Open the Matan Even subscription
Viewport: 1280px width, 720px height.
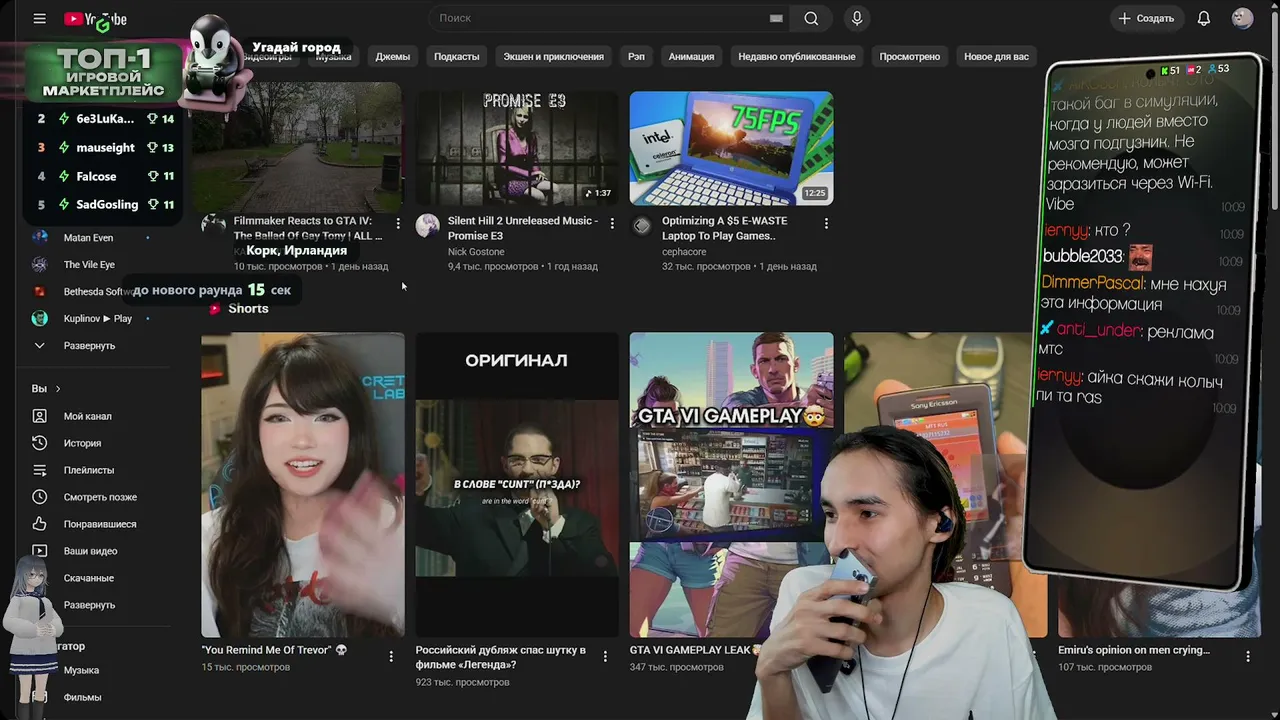coord(90,238)
